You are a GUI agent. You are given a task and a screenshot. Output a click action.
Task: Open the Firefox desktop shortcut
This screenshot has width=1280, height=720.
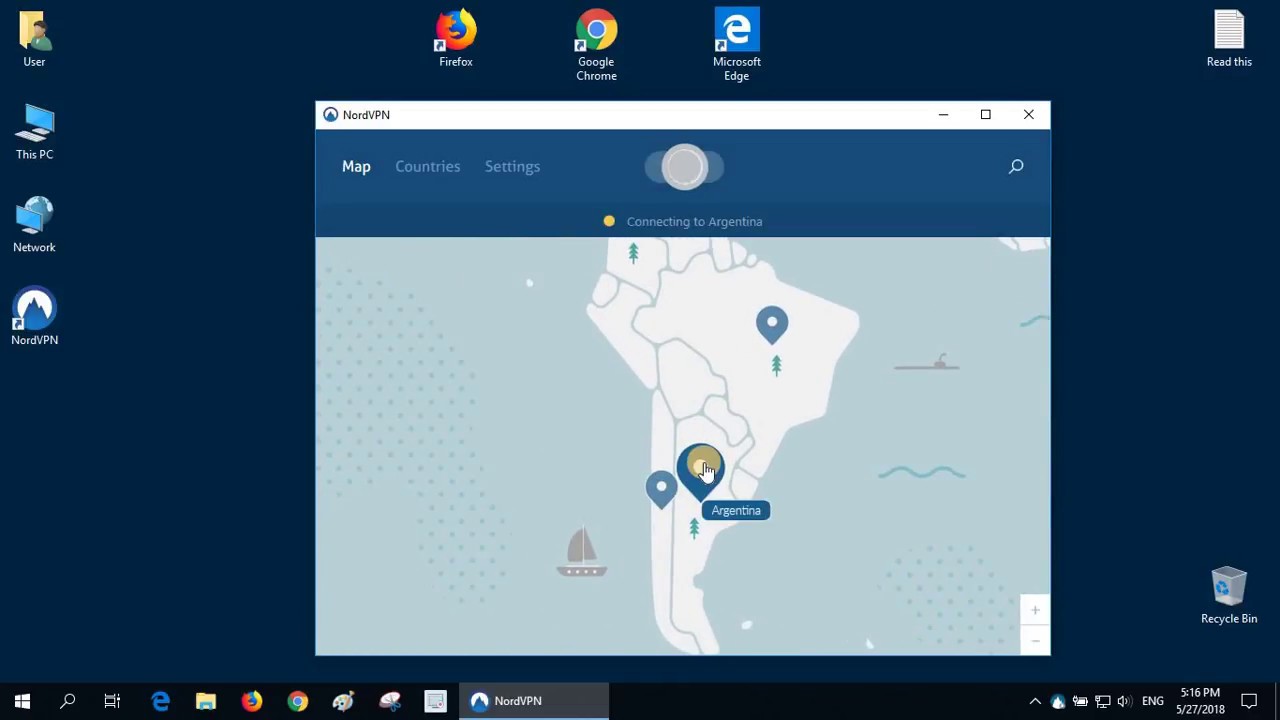pyautogui.click(x=455, y=39)
